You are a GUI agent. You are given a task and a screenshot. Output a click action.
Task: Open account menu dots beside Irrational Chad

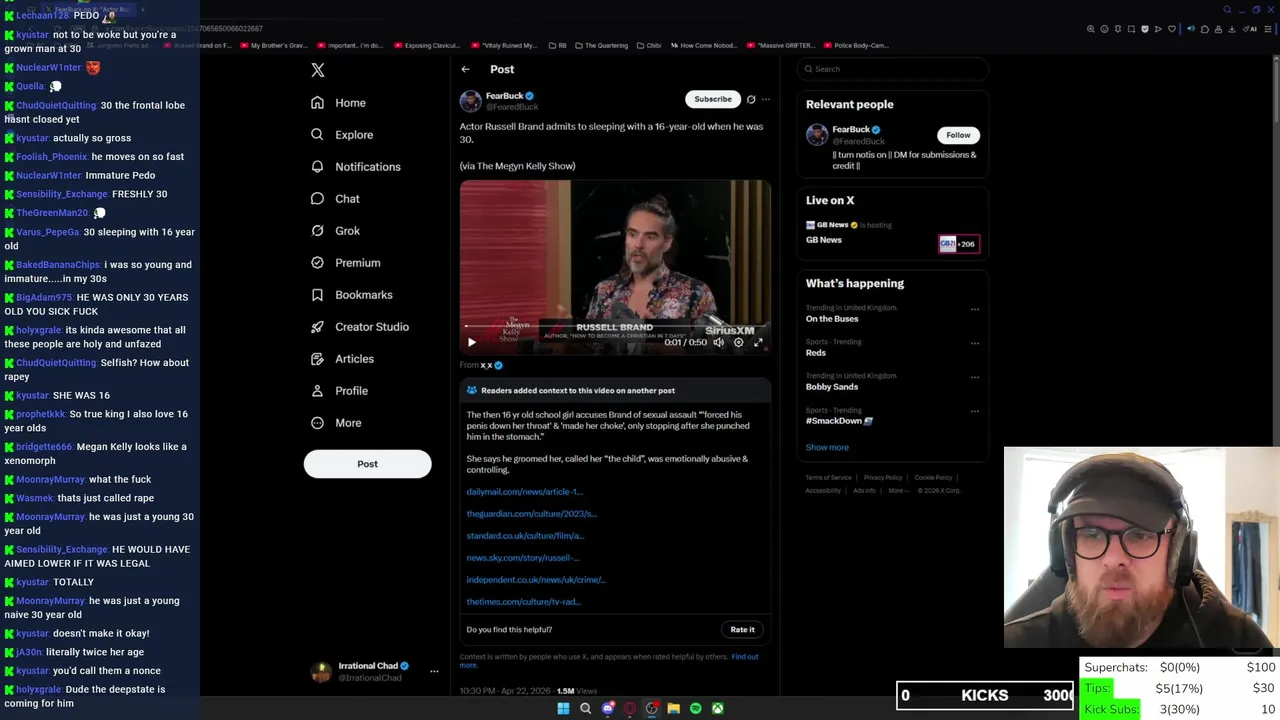(434, 671)
